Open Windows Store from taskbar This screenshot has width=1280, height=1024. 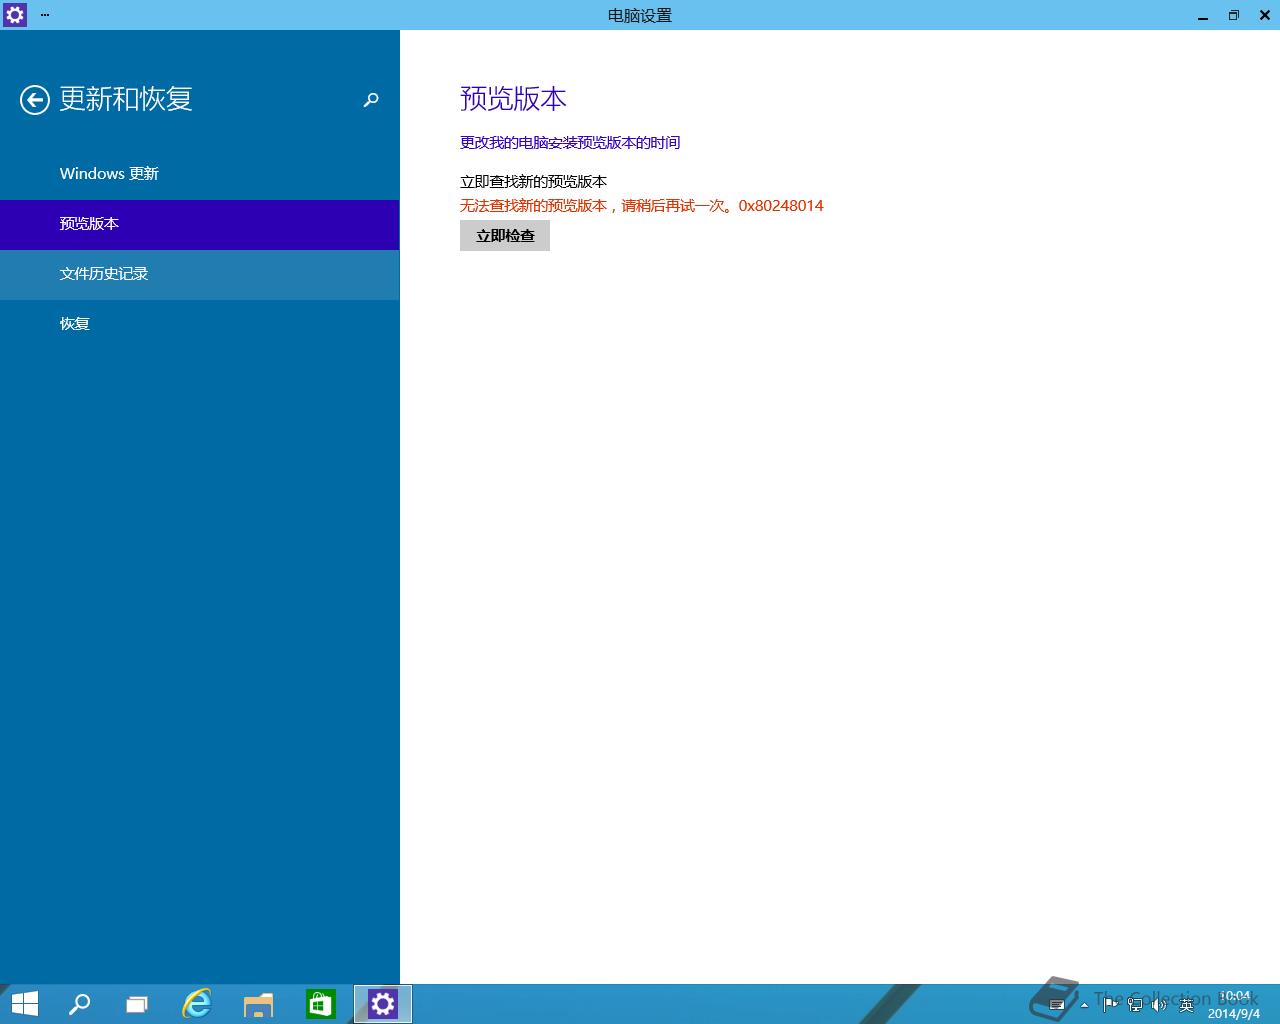(x=320, y=1004)
